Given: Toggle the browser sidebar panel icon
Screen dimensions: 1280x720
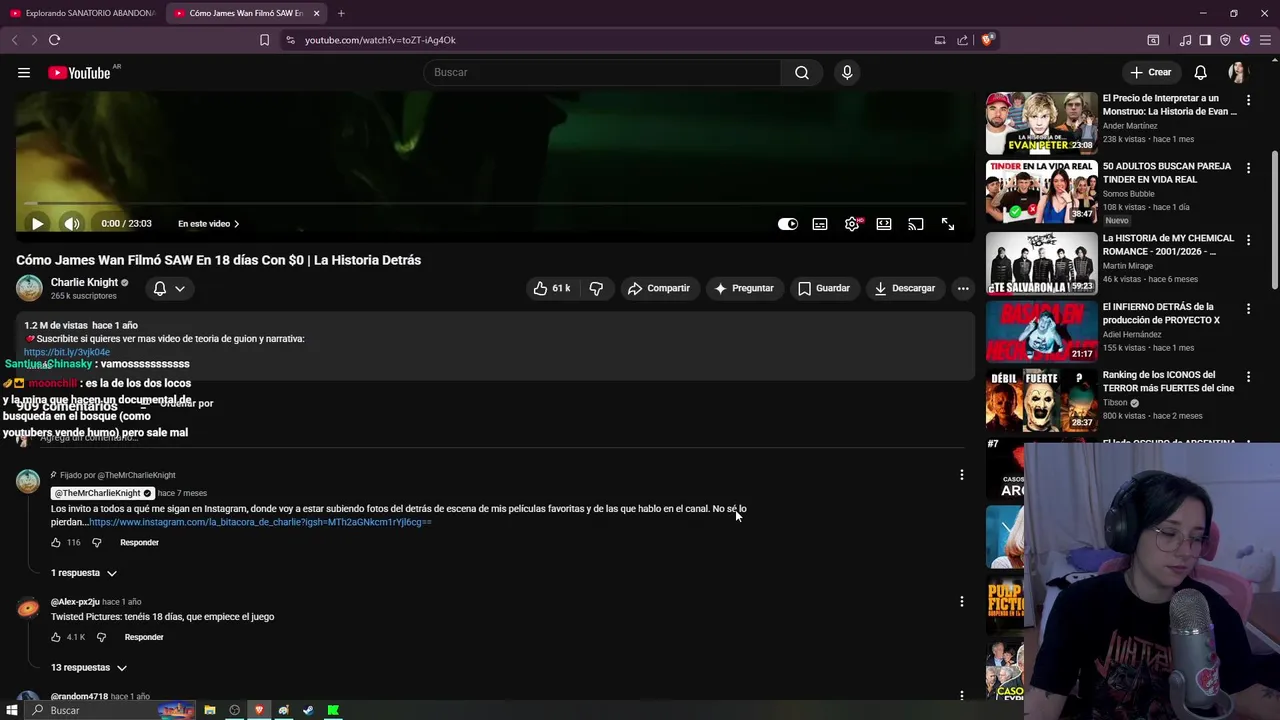Looking at the screenshot, I should tap(1205, 40).
